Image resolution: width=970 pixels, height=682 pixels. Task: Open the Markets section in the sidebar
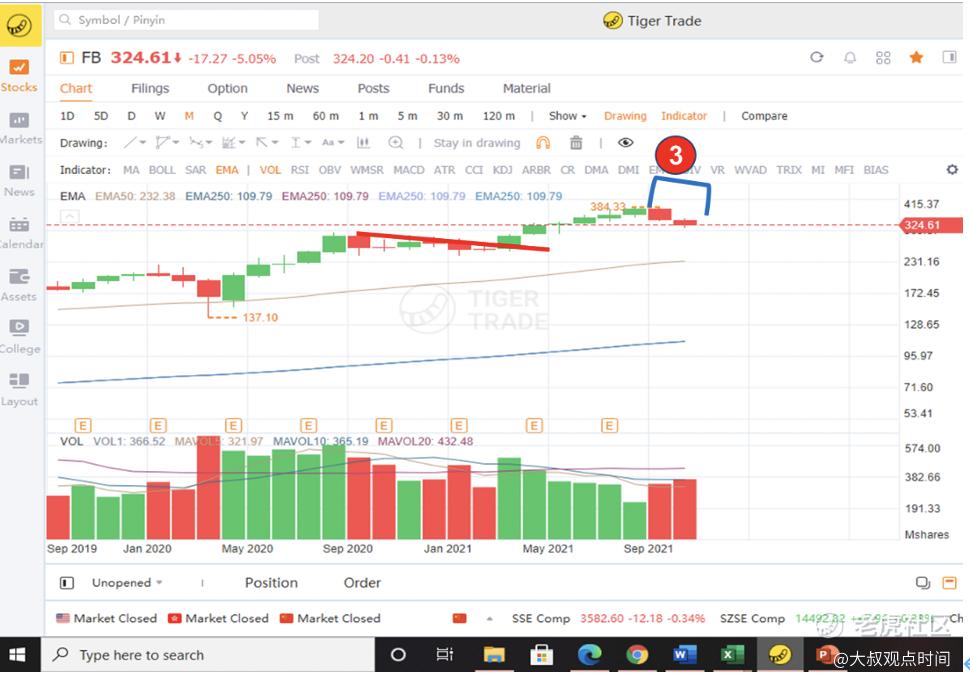19,128
